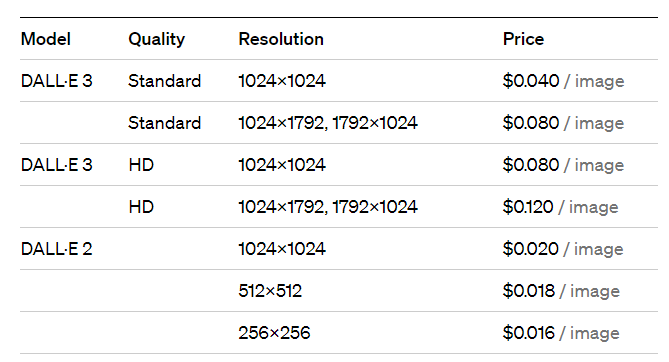This screenshot has height=362, width=669.
Task: Click Standard quality for 1024×1024
Action: pos(164,81)
